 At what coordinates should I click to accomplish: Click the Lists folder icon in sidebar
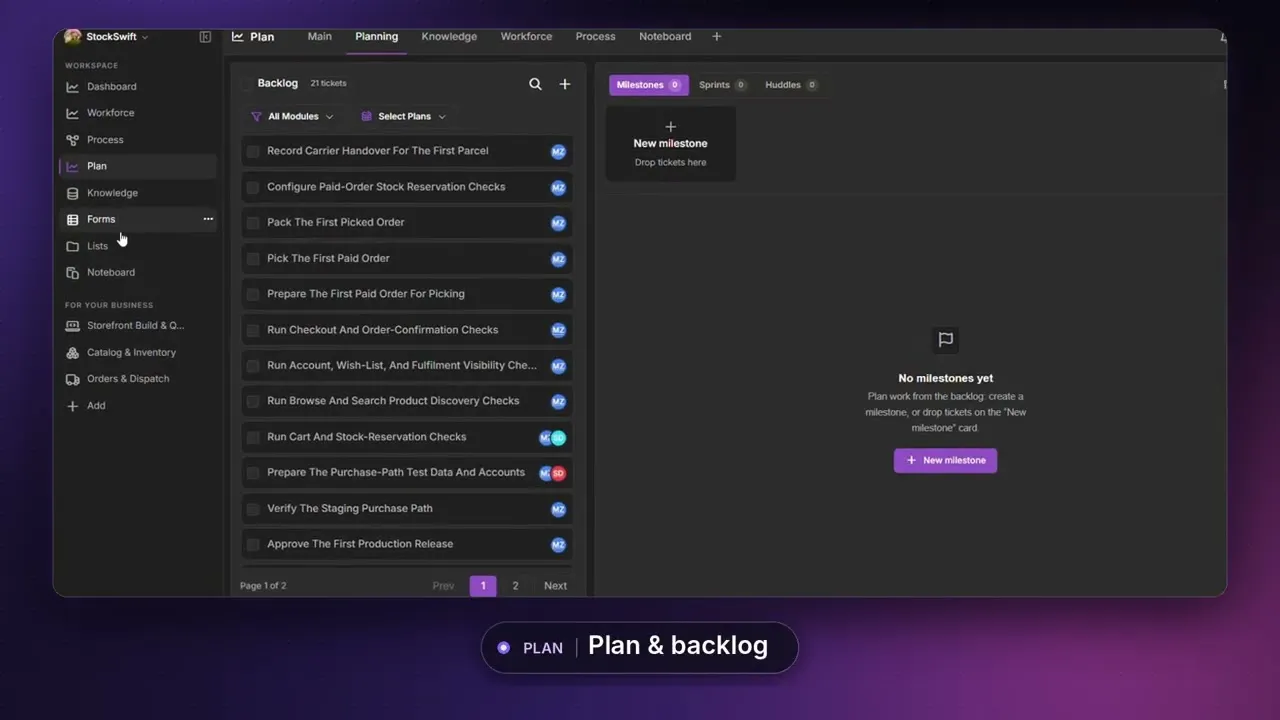coord(72,246)
